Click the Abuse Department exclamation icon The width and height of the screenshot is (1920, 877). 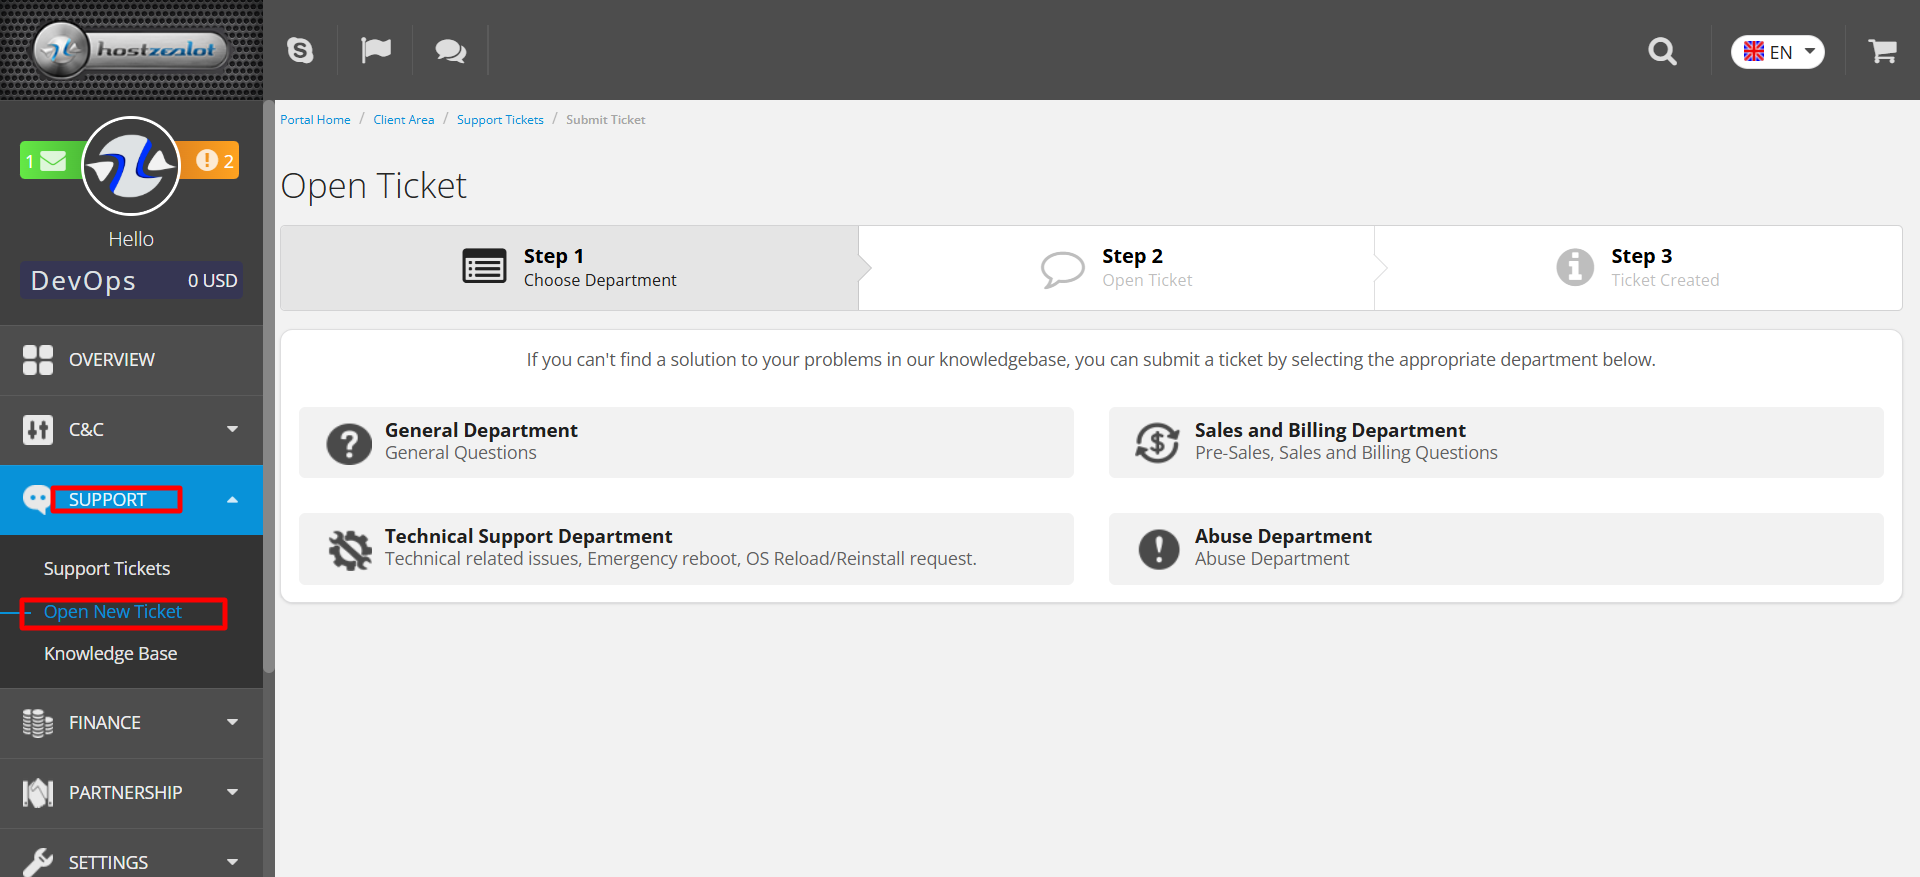(1158, 549)
